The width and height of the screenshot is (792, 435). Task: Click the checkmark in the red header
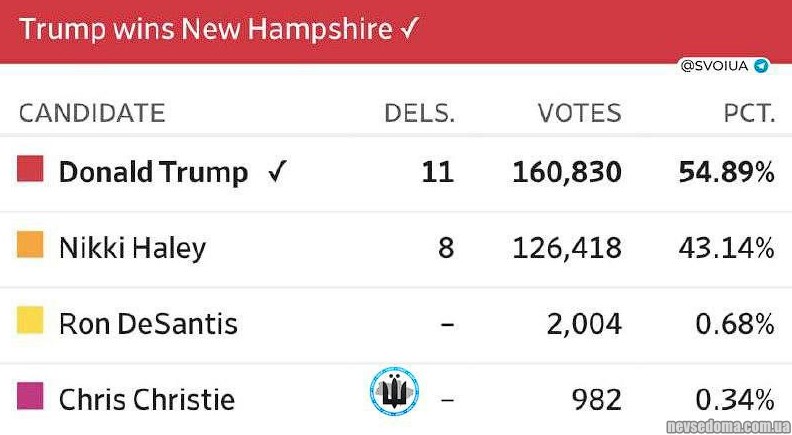tap(407, 28)
